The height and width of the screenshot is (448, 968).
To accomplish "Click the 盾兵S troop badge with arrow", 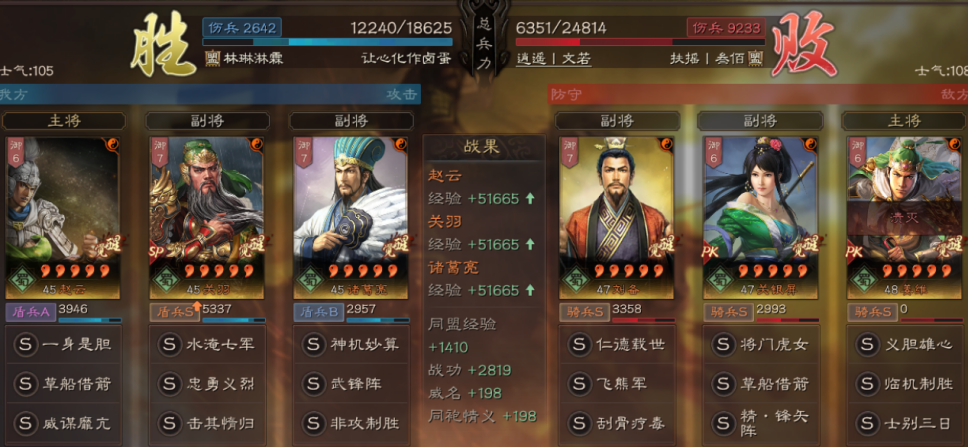I will click(x=175, y=312).
